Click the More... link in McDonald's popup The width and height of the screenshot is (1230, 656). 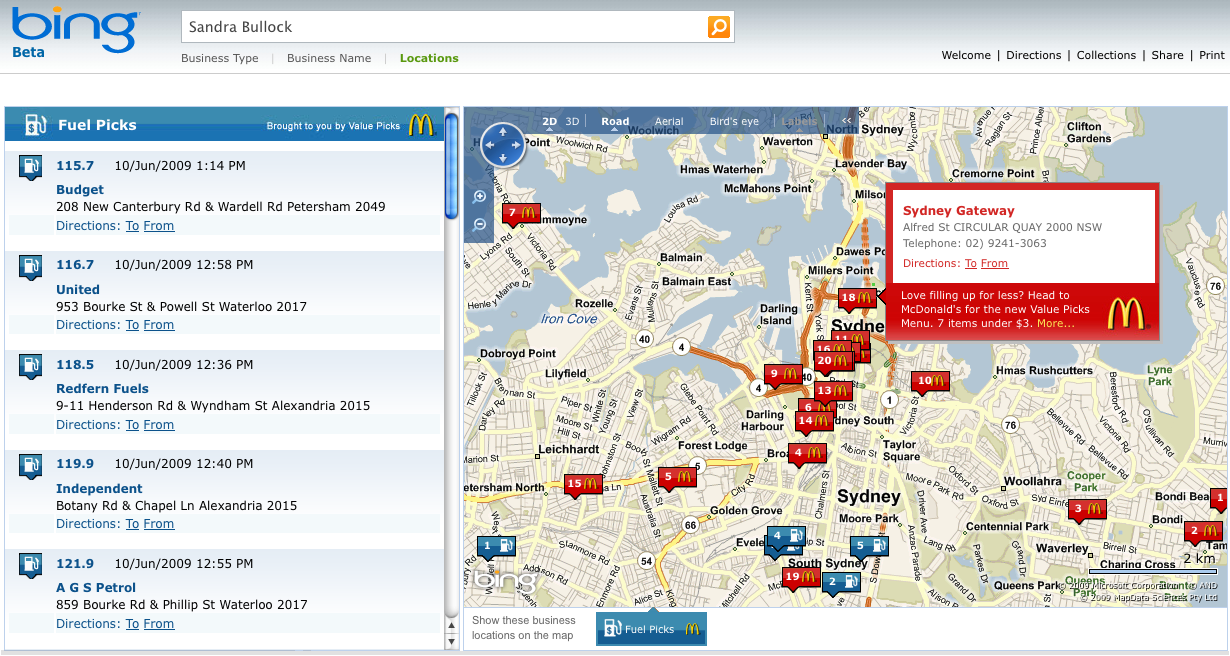point(1056,323)
